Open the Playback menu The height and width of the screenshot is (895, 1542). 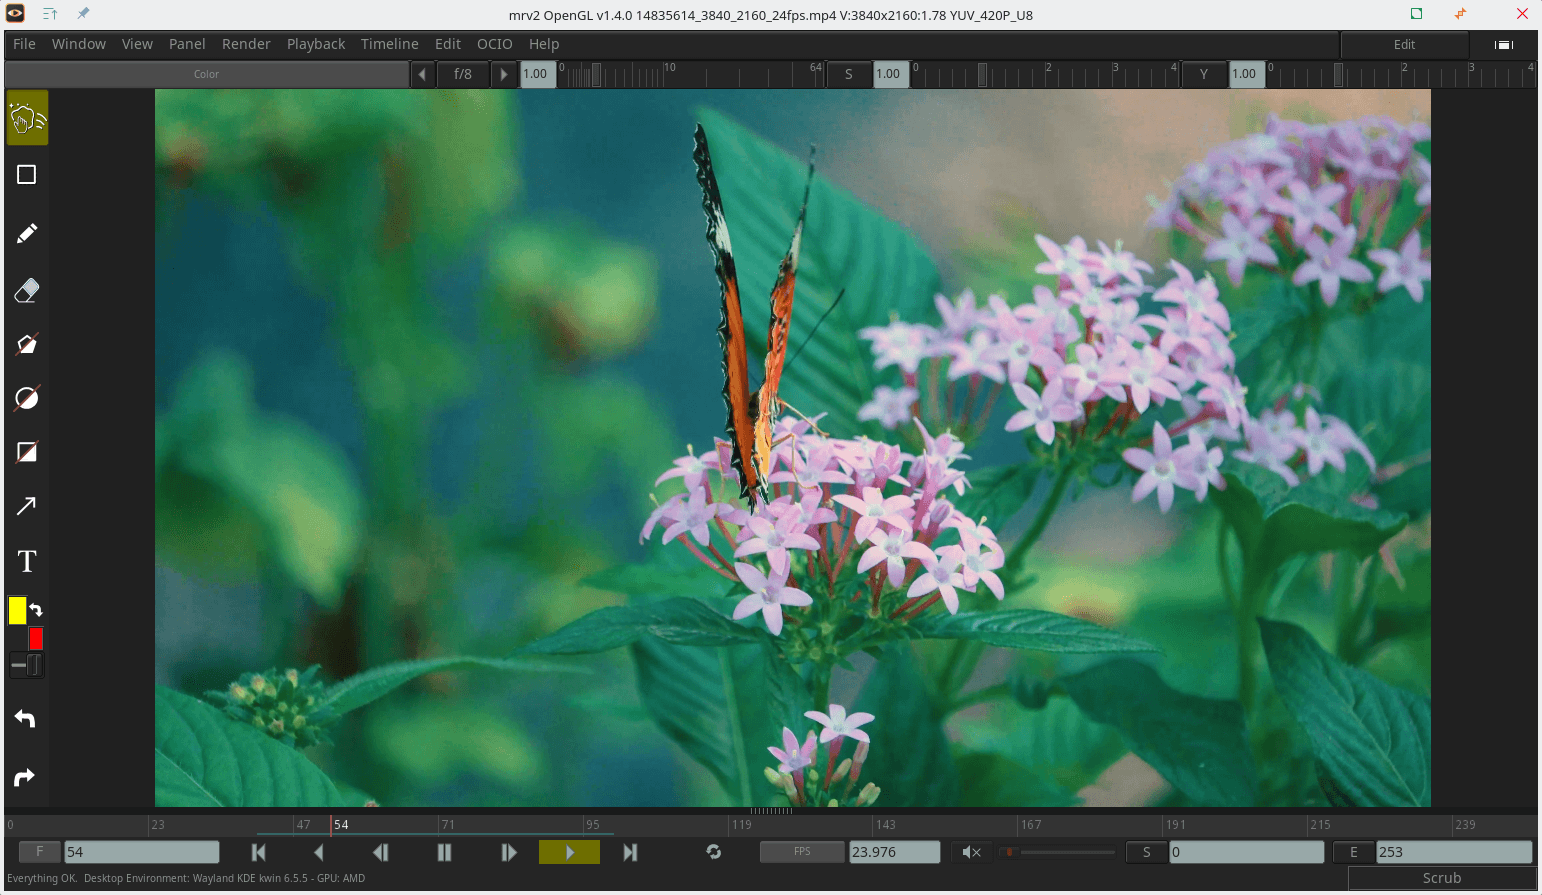point(315,44)
